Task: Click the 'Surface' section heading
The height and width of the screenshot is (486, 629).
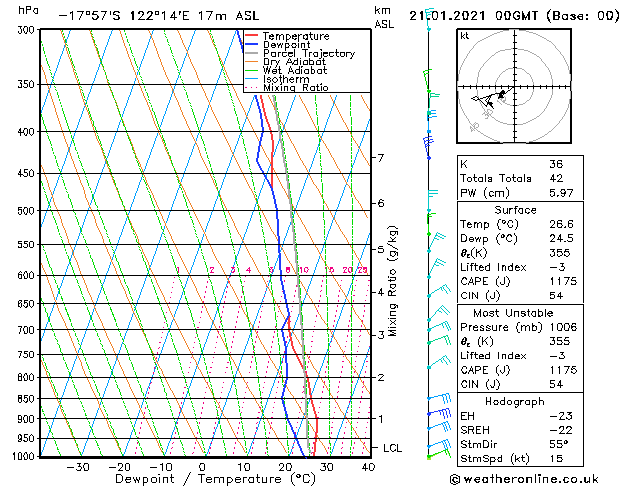Action: [515, 210]
